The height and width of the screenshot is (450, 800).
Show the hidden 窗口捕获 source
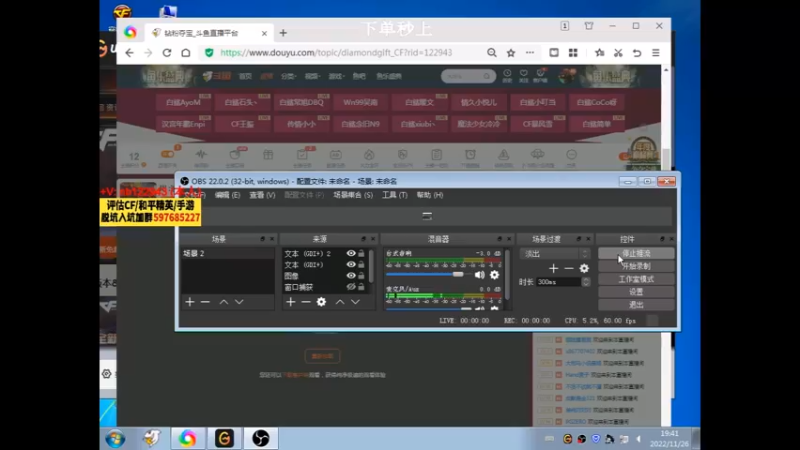[x=351, y=287]
